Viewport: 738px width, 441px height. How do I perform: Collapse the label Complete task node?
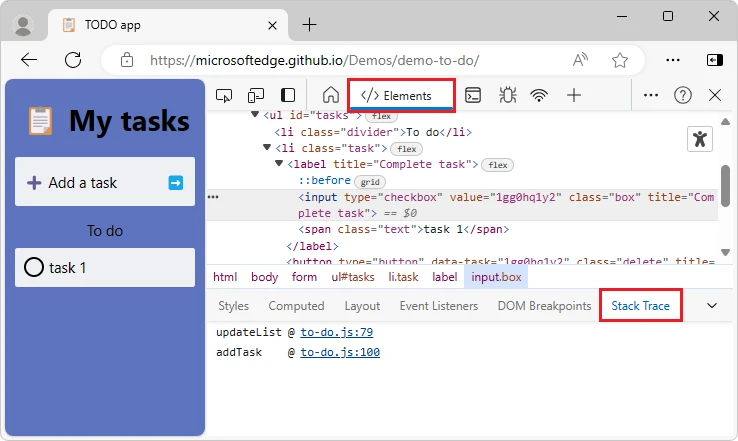(x=279, y=164)
